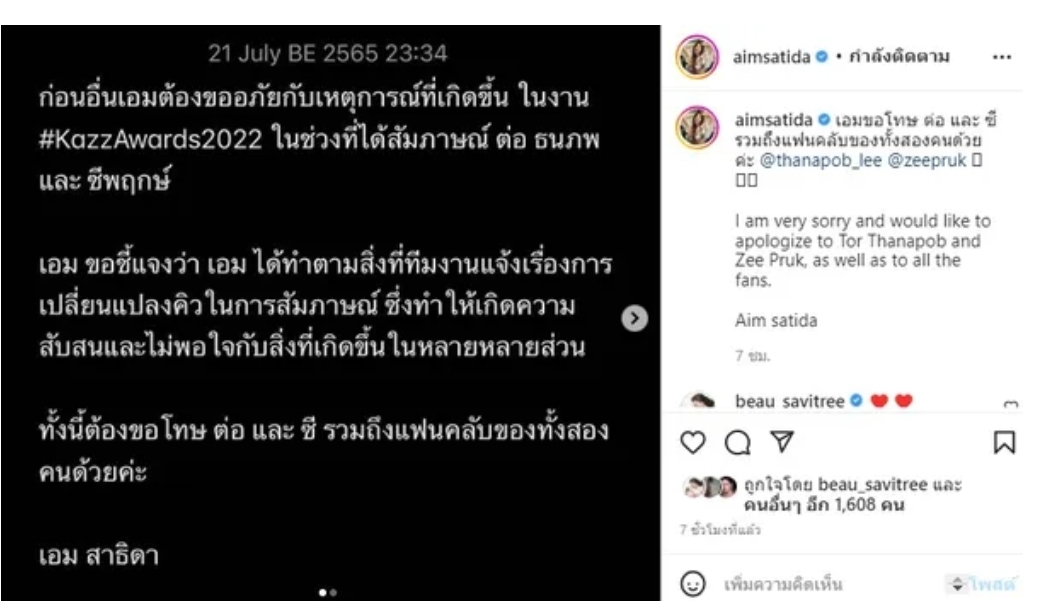Open the @thanapob_lee mention link

click(821, 161)
